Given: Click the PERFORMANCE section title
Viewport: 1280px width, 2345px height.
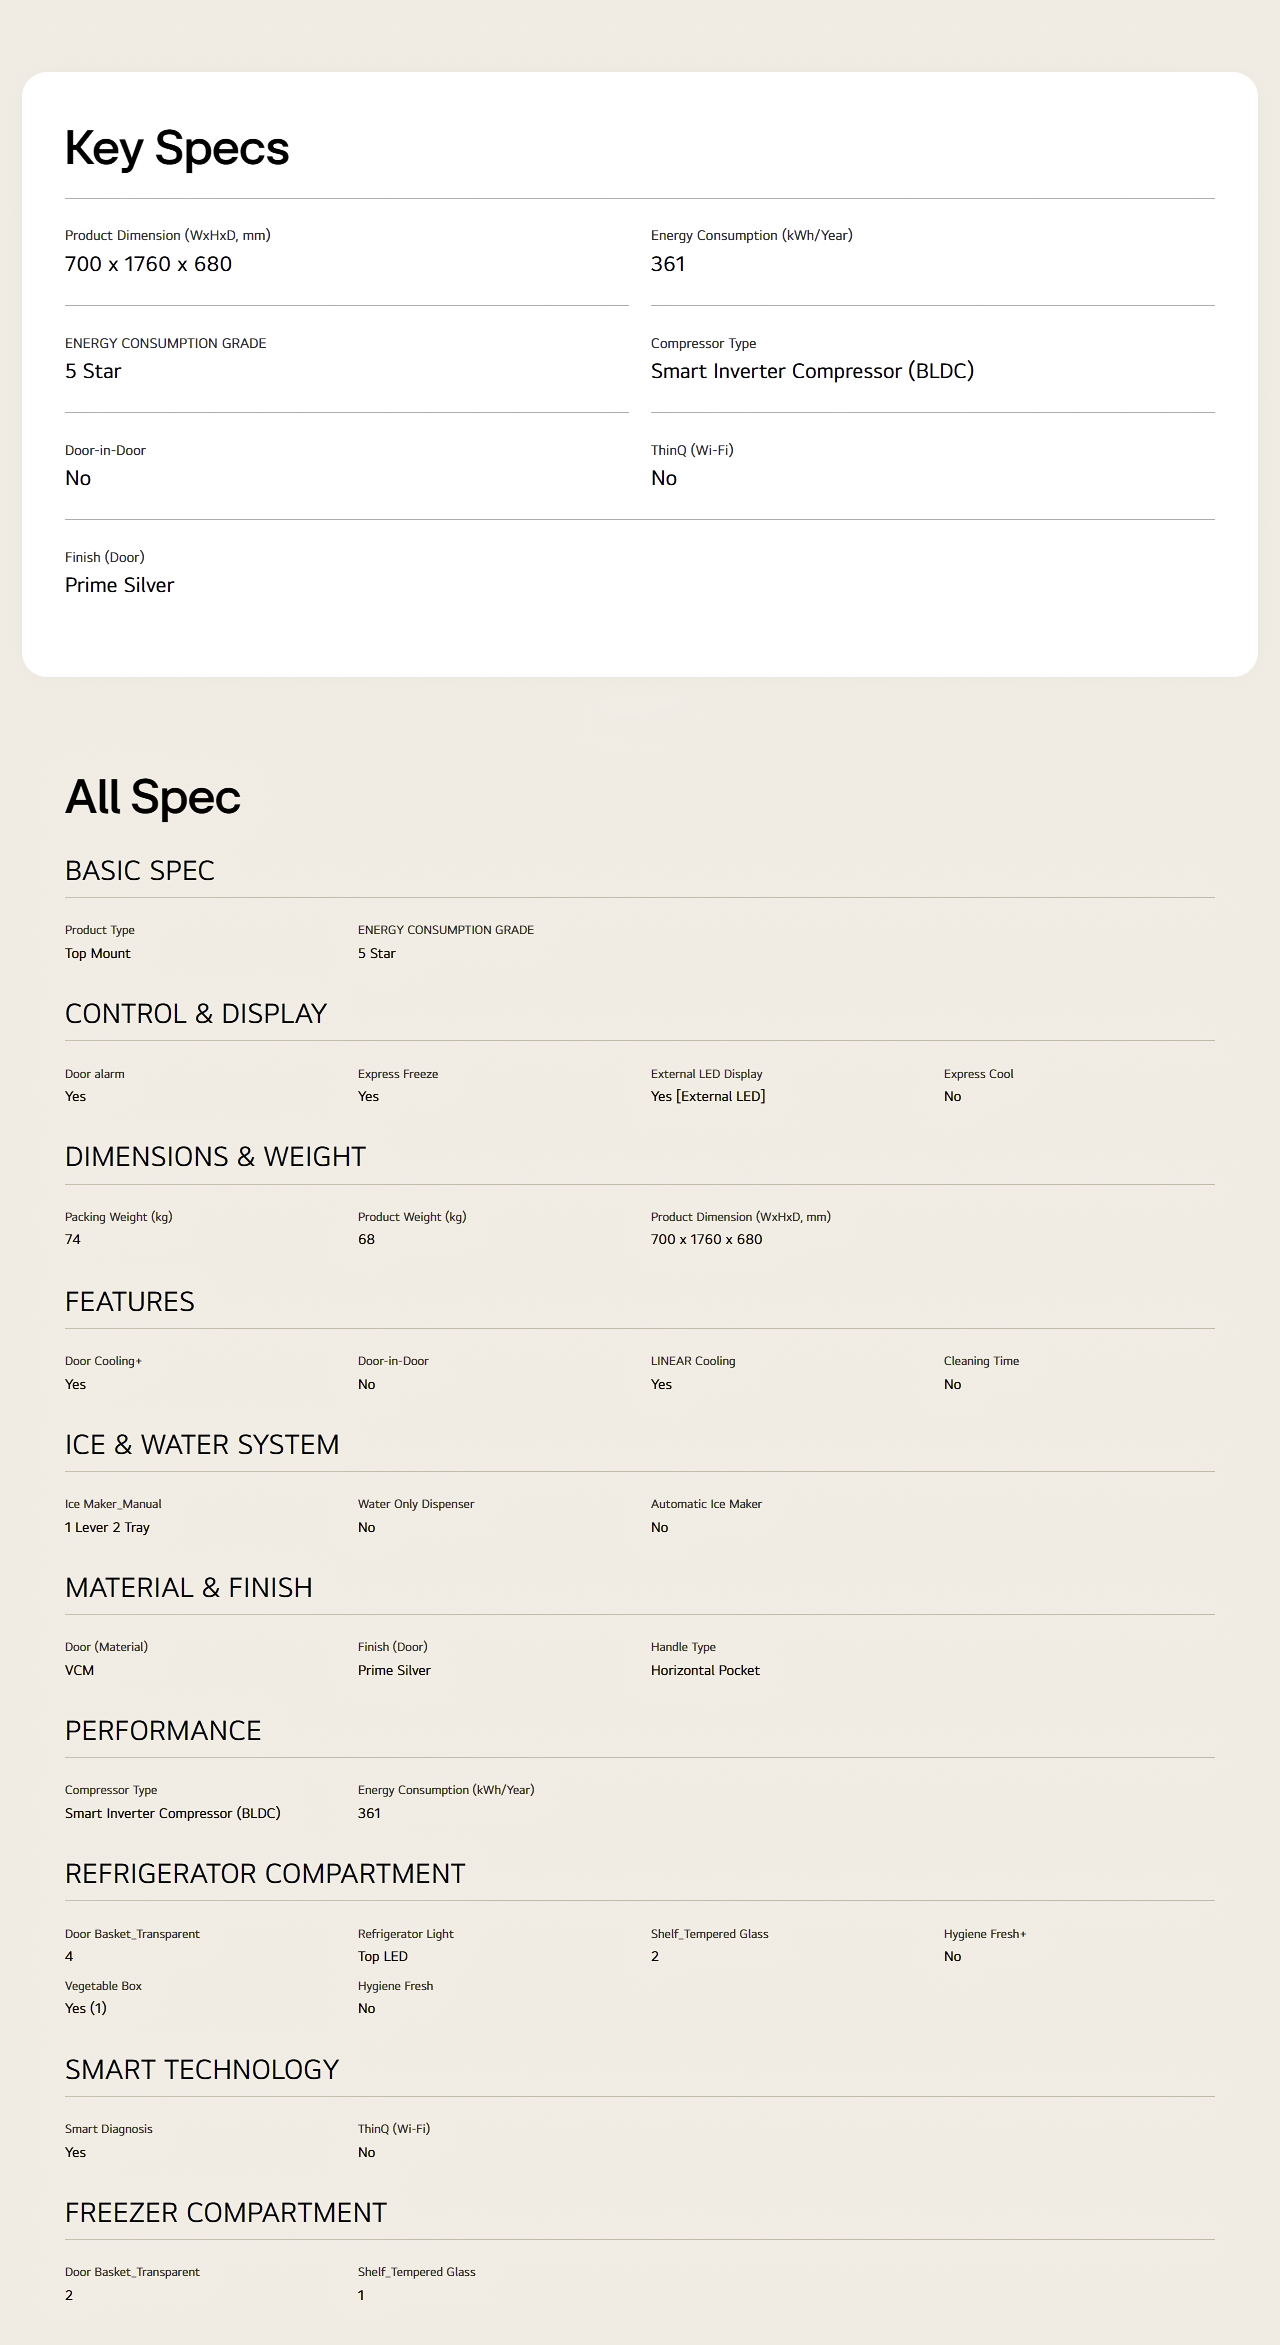Looking at the screenshot, I should click(x=163, y=1730).
